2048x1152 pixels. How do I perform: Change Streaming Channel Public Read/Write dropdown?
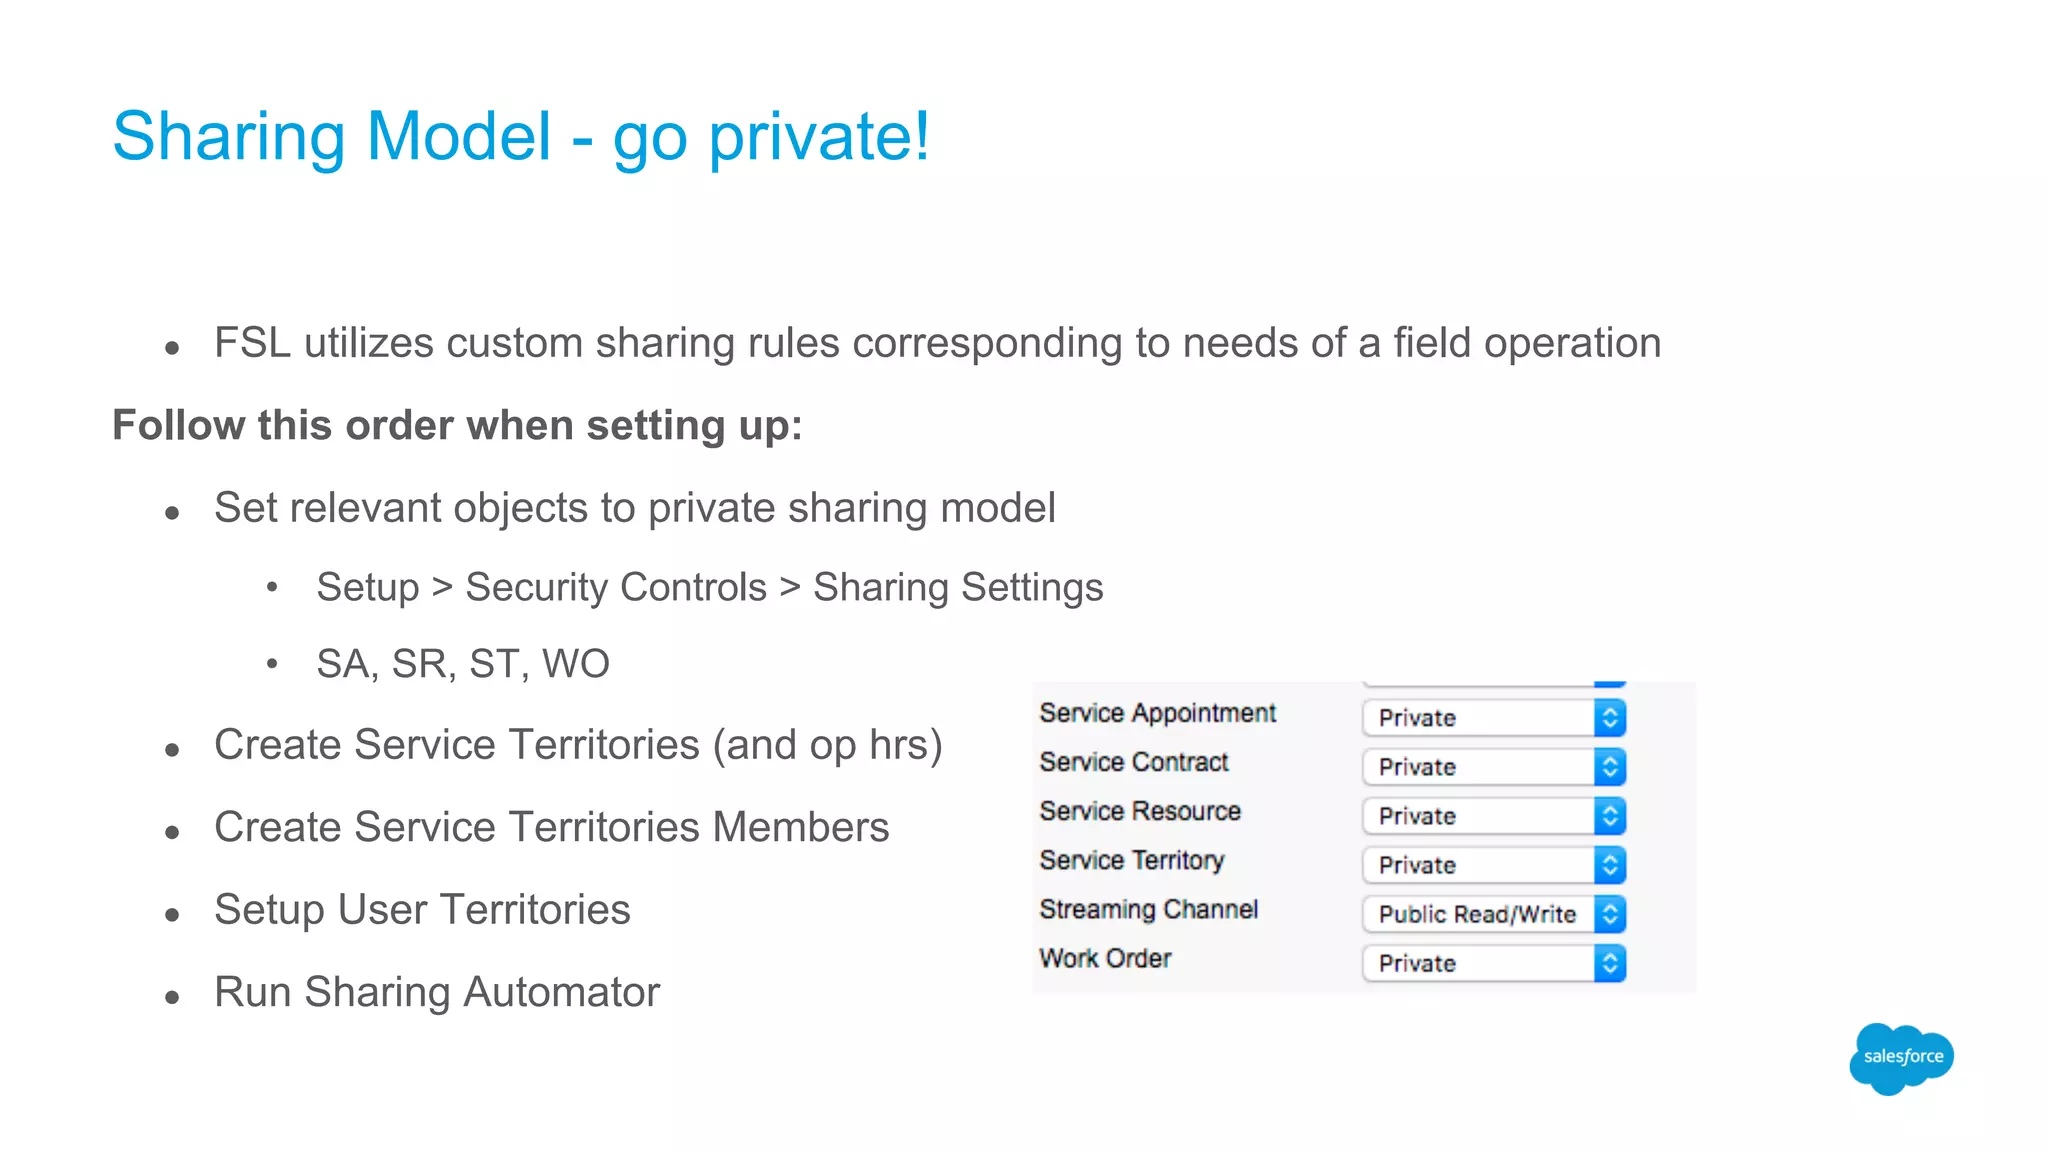[1493, 914]
